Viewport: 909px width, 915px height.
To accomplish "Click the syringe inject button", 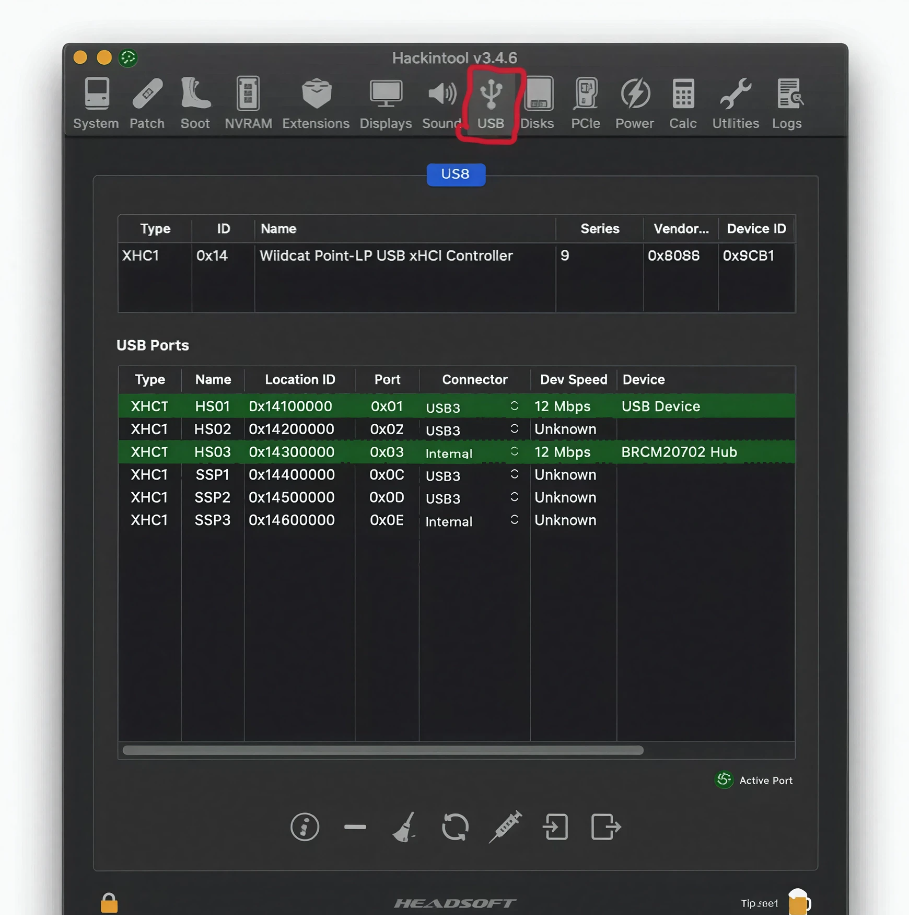I will 505,826.
